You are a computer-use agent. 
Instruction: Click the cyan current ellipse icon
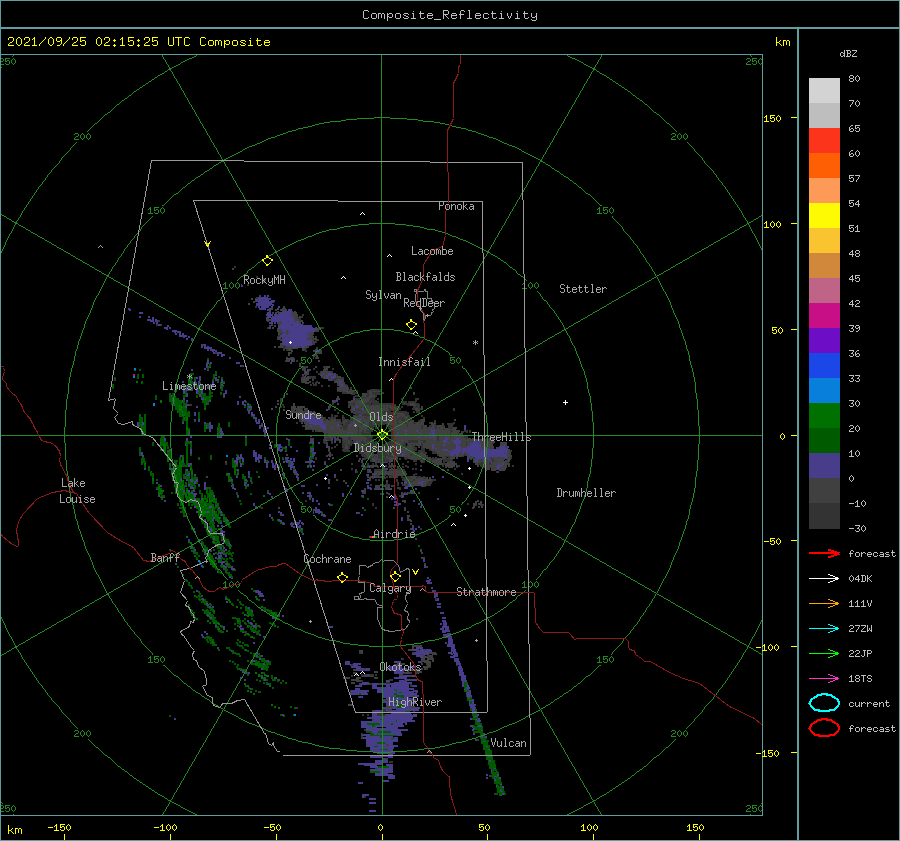click(x=824, y=703)
